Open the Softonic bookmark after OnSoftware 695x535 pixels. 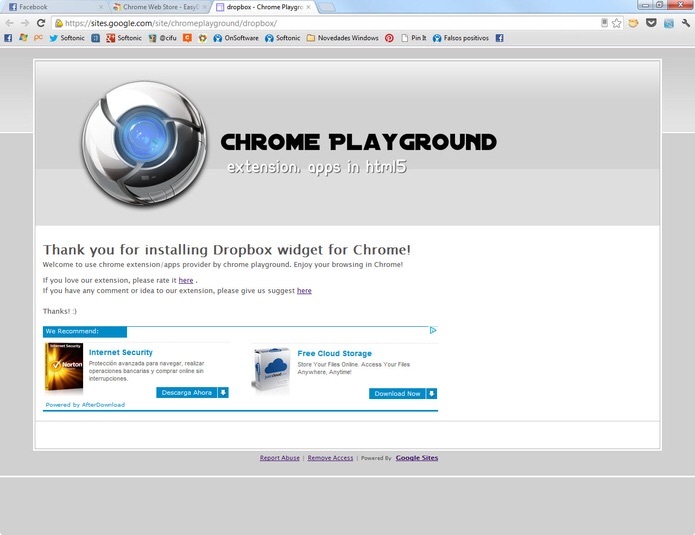pyautogui.click(x=283, y=38)
